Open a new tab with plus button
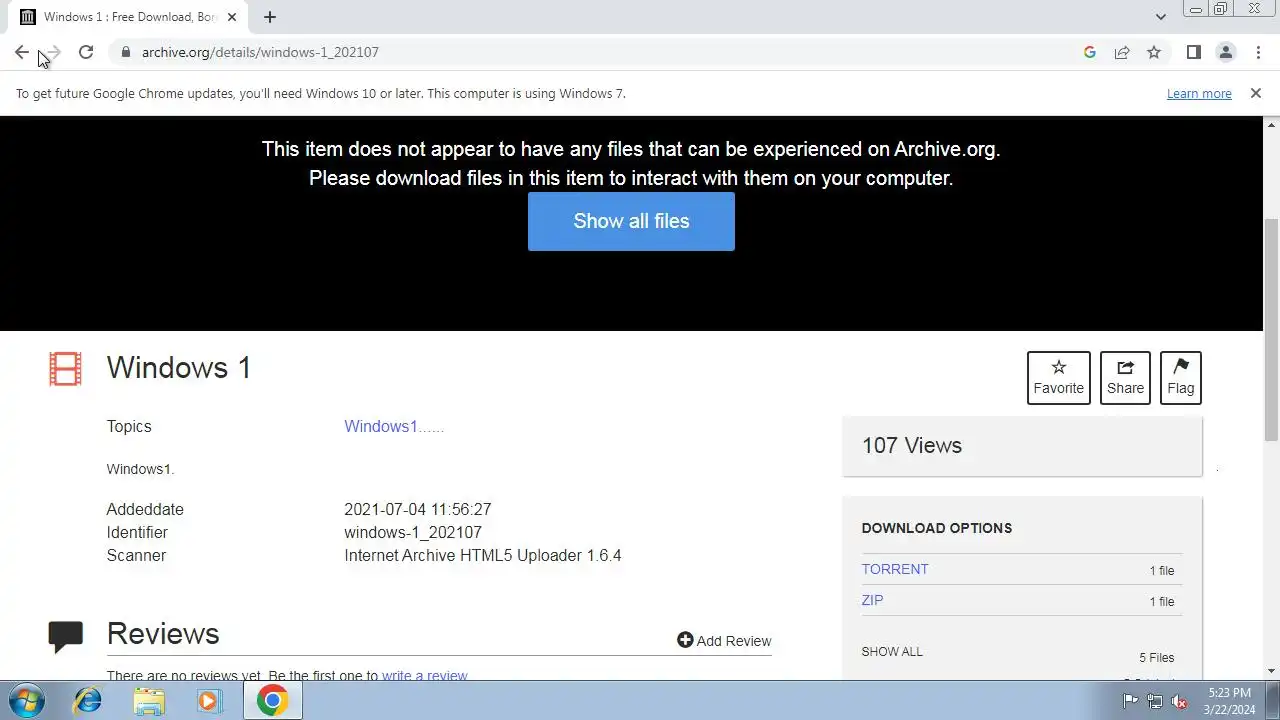The image size is (1280, 720). pyautogui.click(x=269, y=17)
